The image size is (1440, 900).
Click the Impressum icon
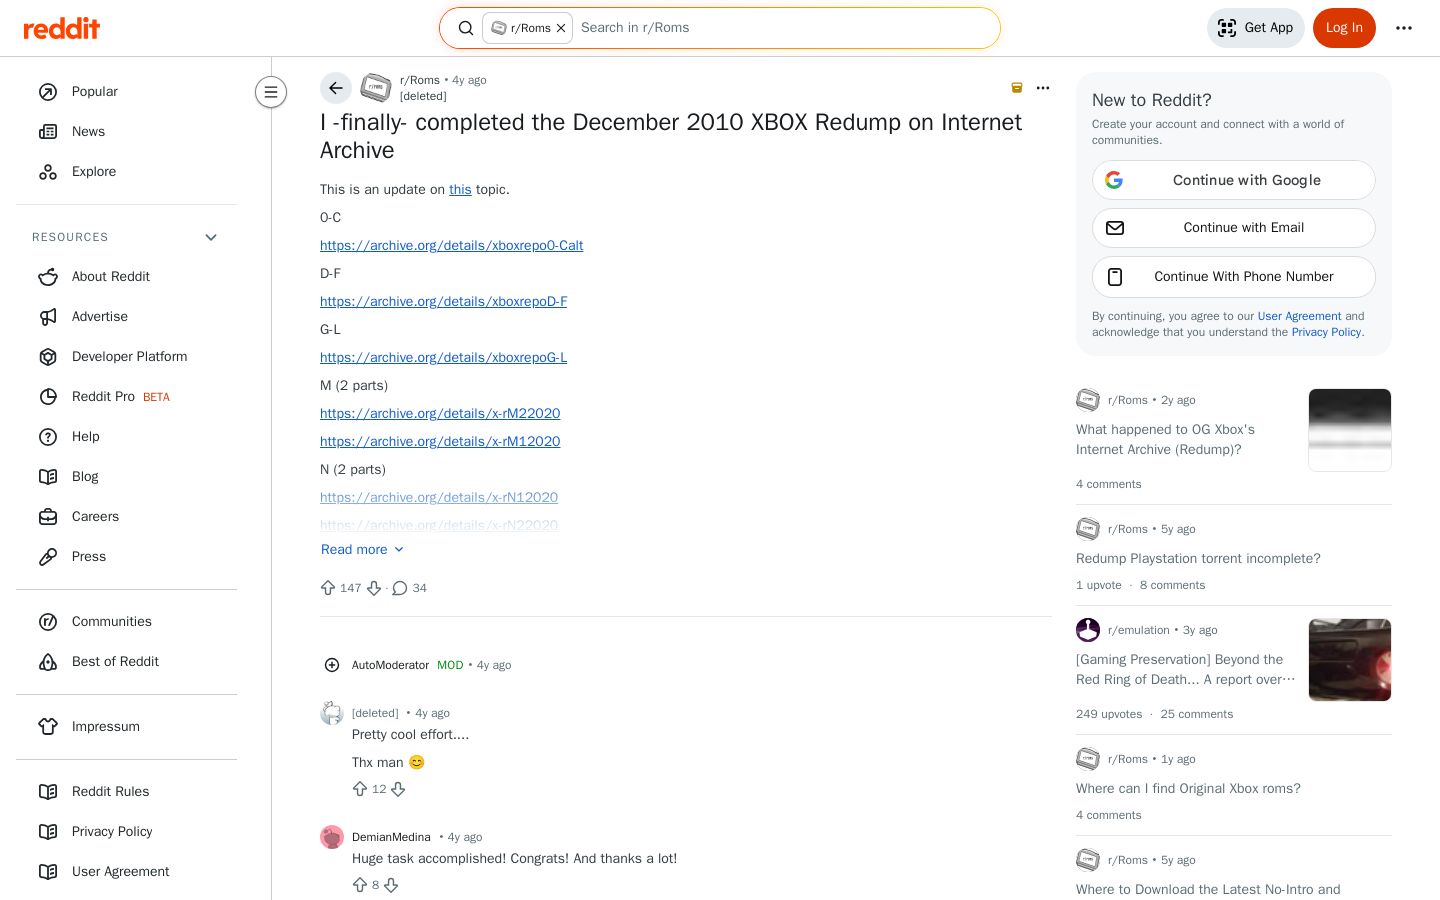pyautogui.click(x=48, y=727)
